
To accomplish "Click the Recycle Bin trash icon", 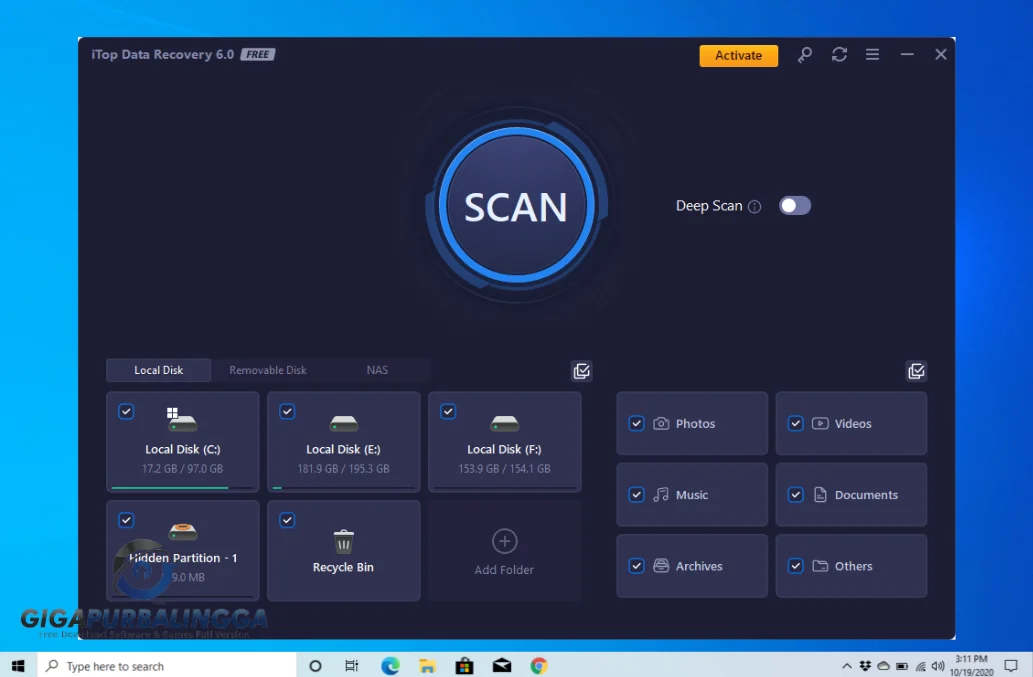I will [343, 541].
